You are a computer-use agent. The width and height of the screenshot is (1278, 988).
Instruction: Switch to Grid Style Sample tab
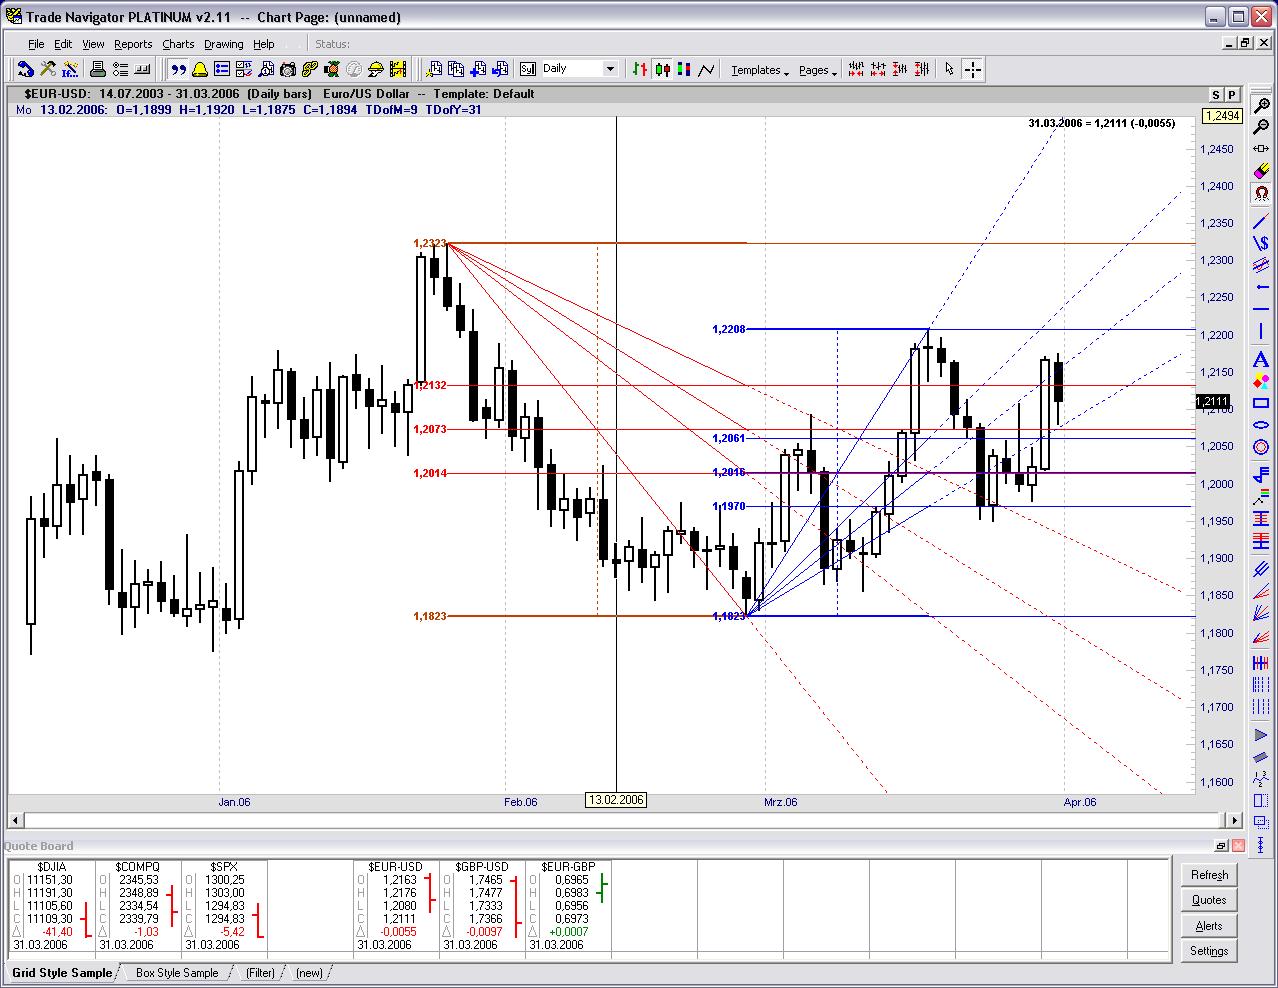pos(62,973)
